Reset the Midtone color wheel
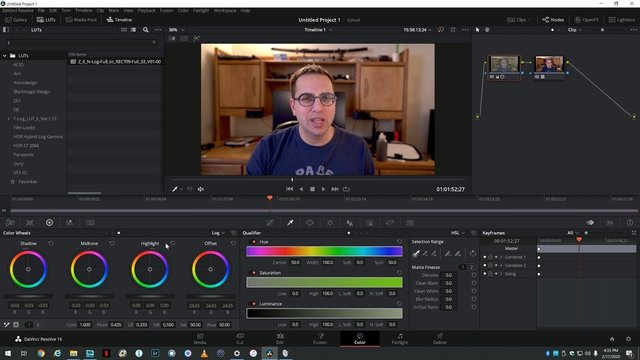The image size is (640, 360). coord(112,243)
